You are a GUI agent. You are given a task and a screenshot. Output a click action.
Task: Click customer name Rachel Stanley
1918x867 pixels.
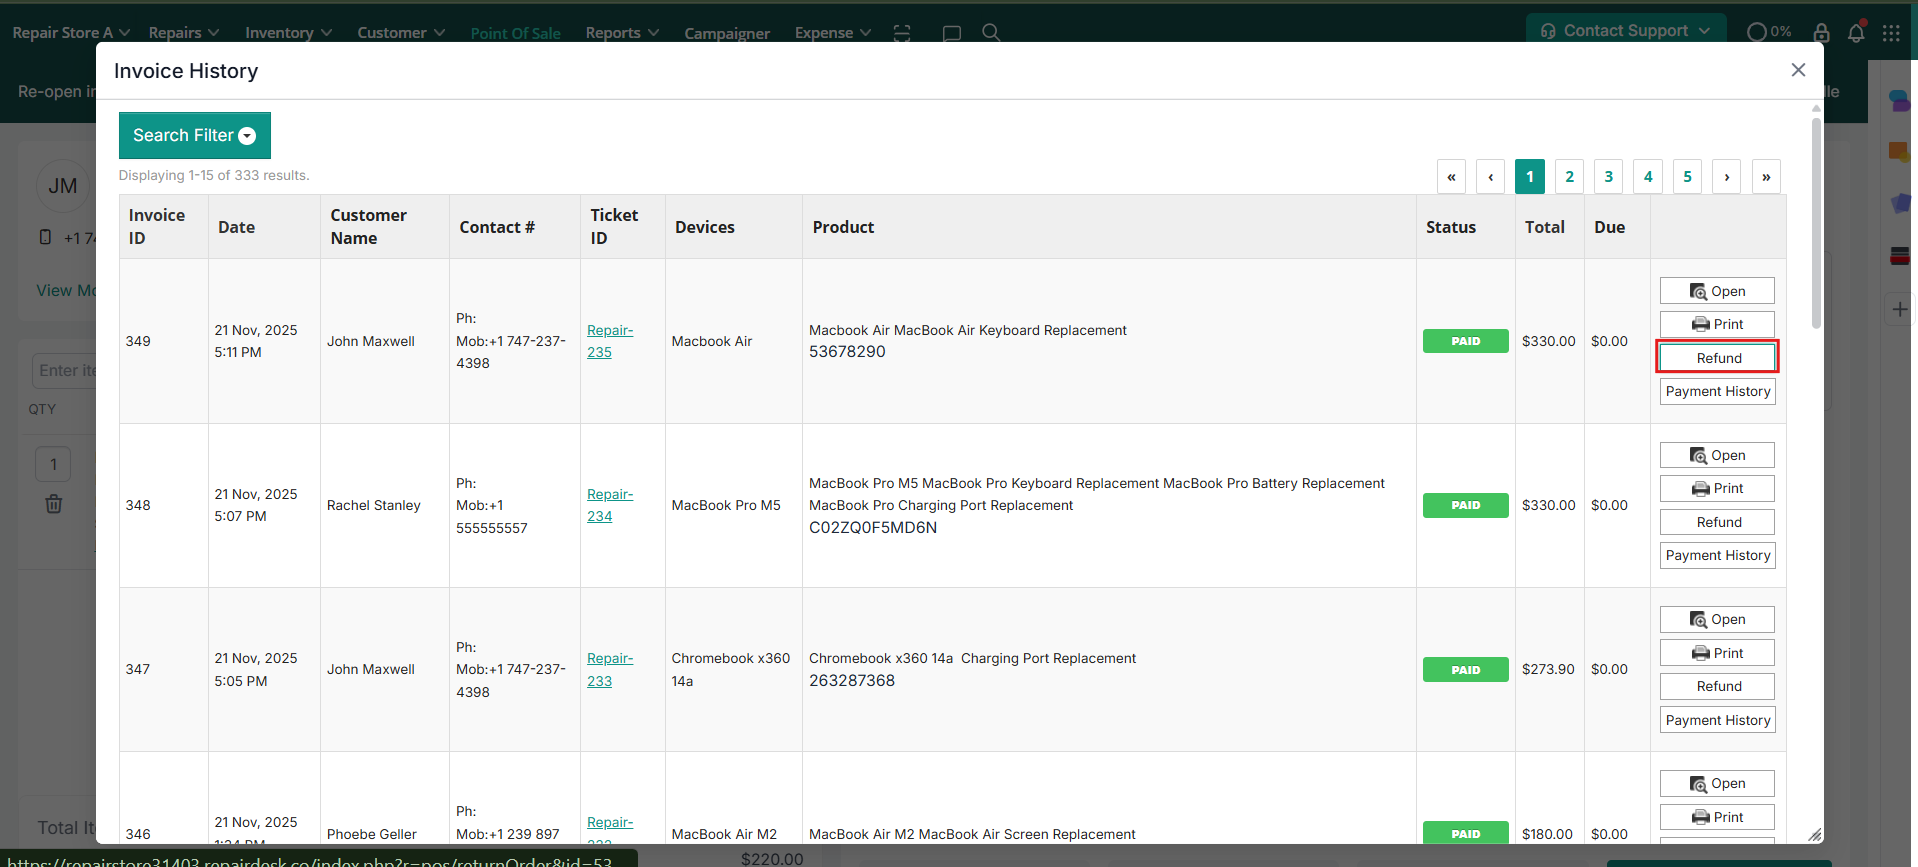pyautogui.click(x=374, y=505)
